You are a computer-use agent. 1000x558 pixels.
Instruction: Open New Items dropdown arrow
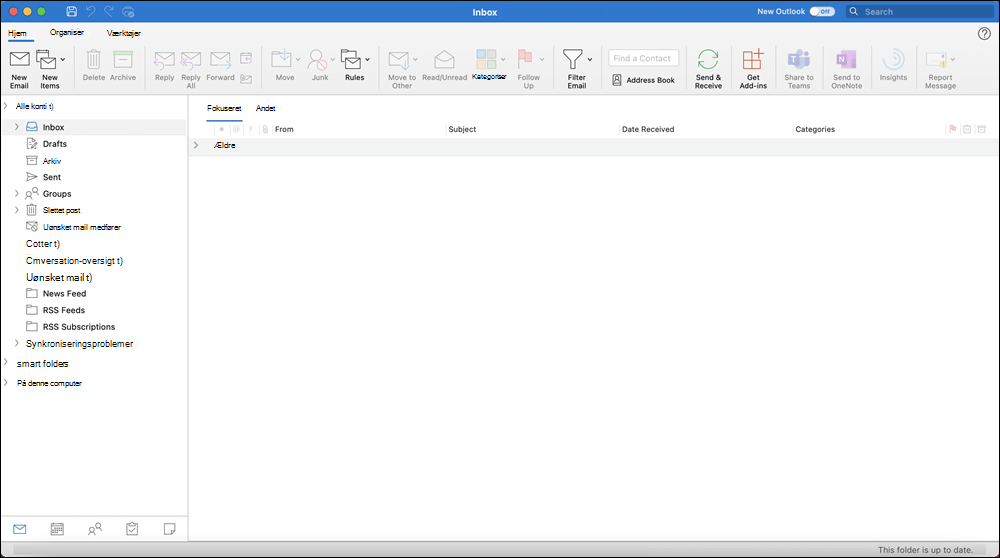click(62, 59)
